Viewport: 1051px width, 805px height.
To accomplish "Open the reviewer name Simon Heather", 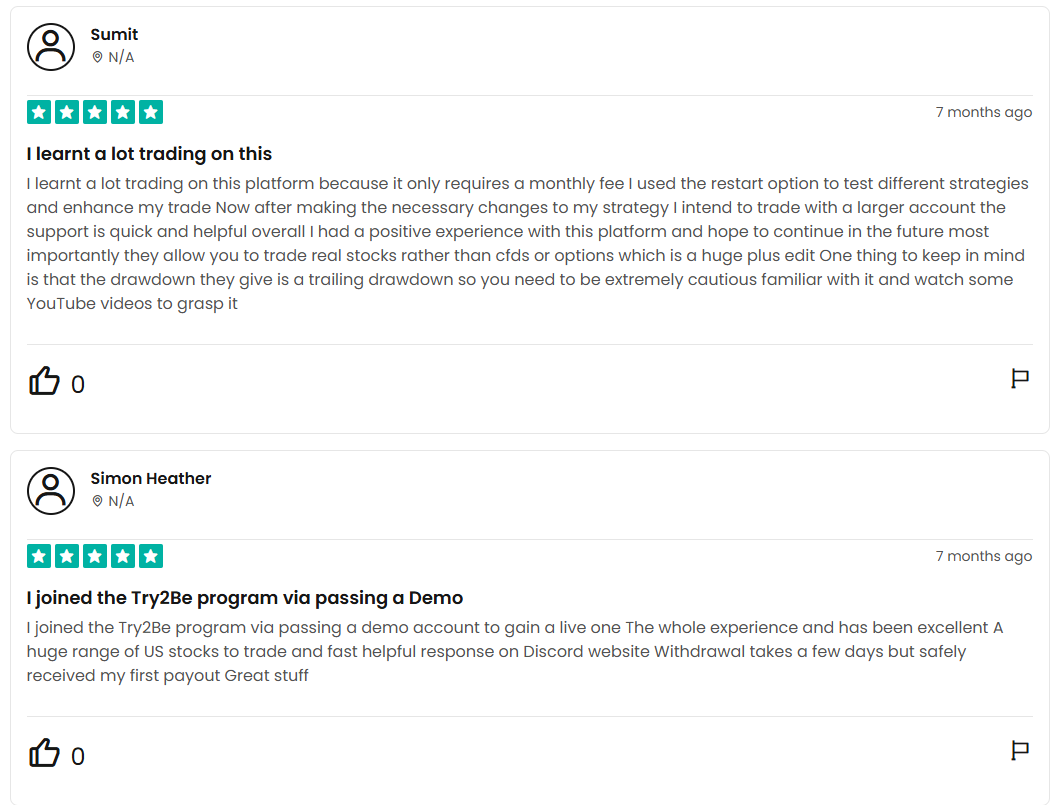I will (x=151, y=478).
